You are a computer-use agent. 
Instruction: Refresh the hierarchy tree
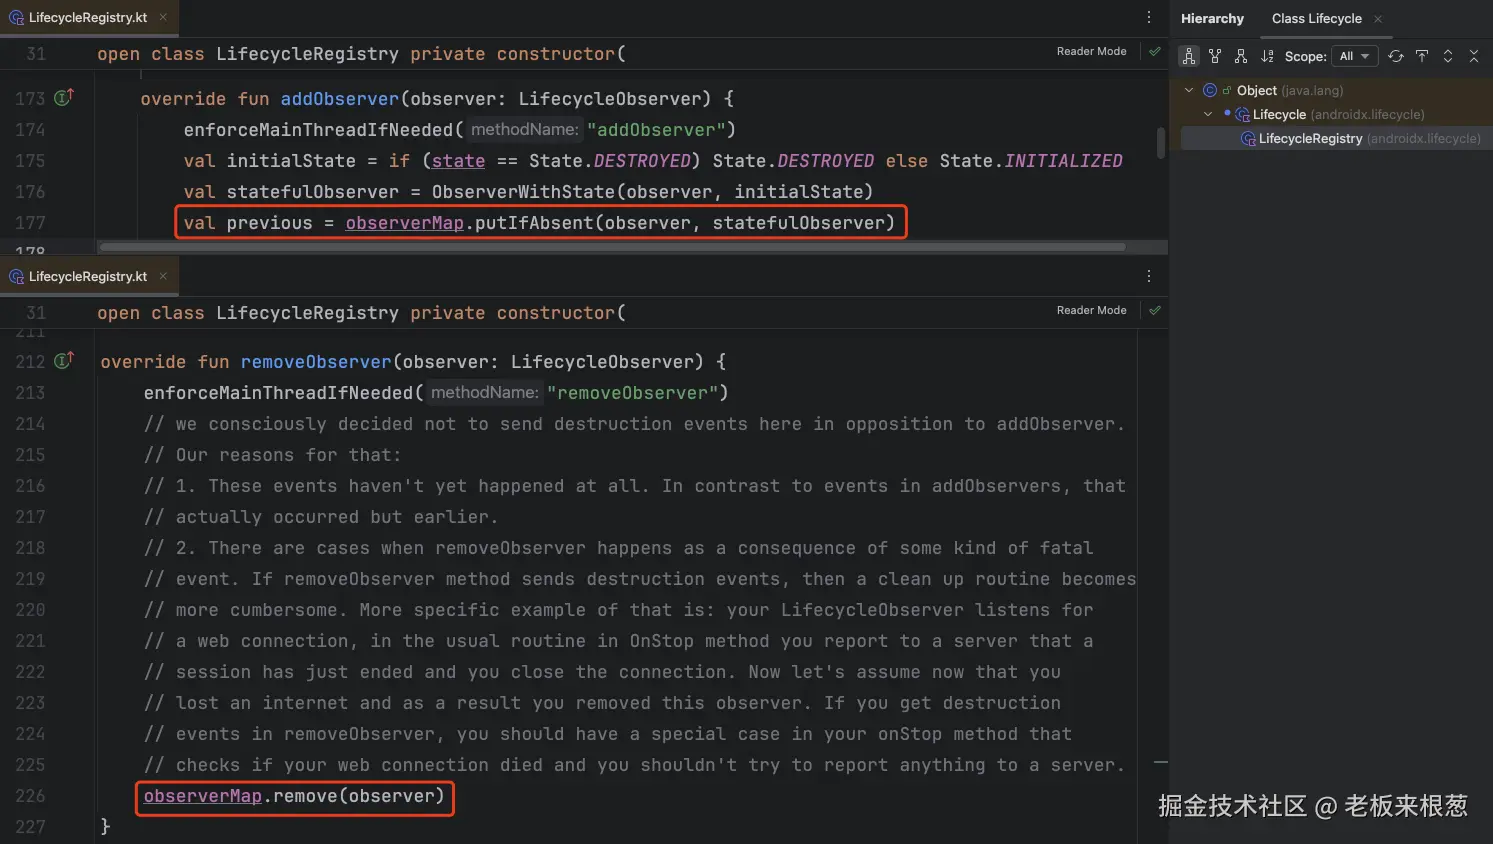pos(1396,56)
